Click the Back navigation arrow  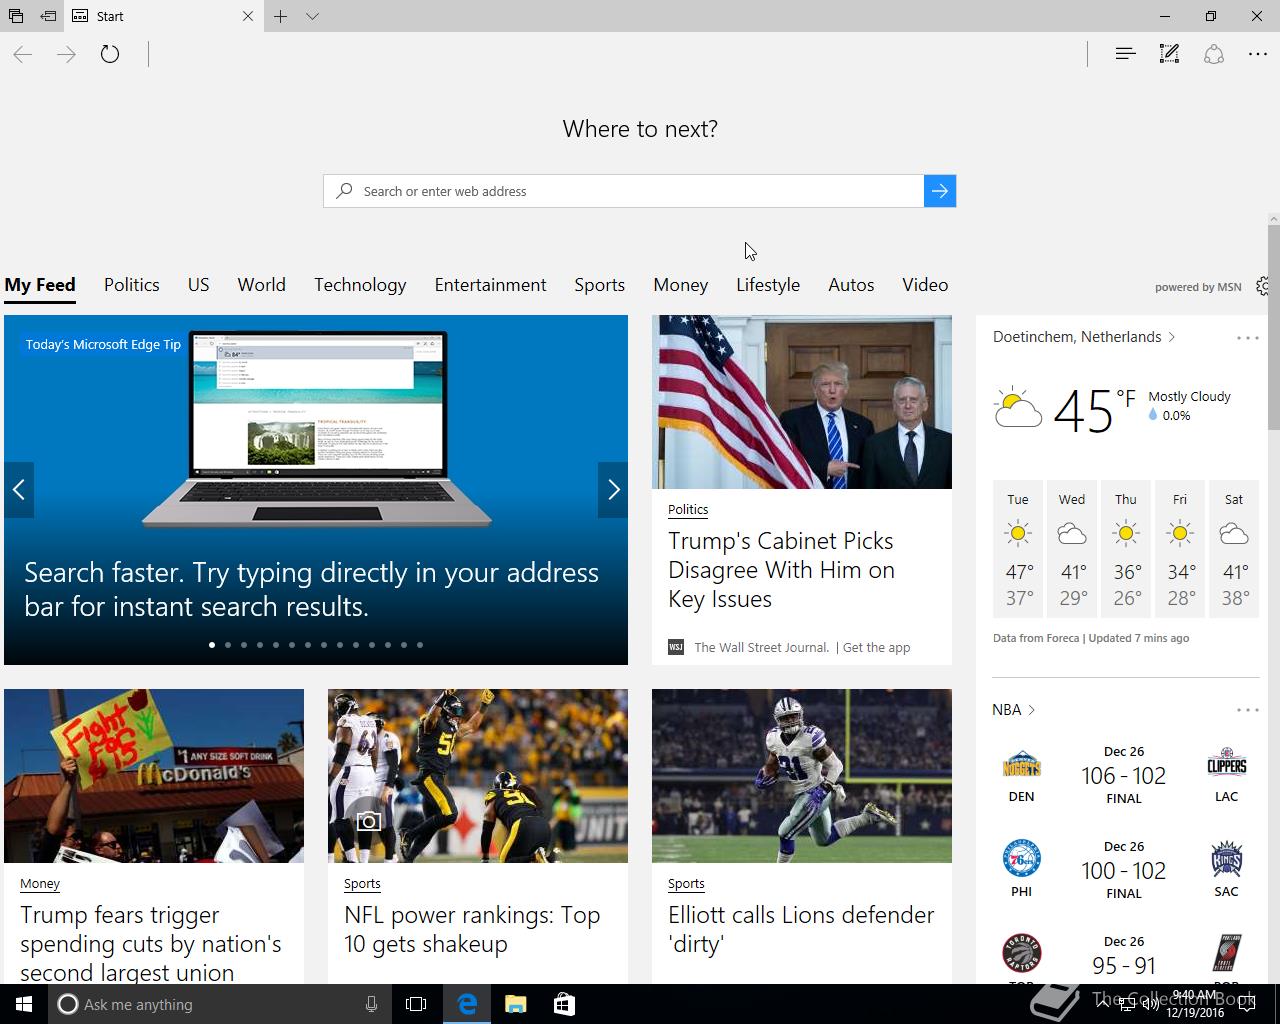tap(22, 54)
